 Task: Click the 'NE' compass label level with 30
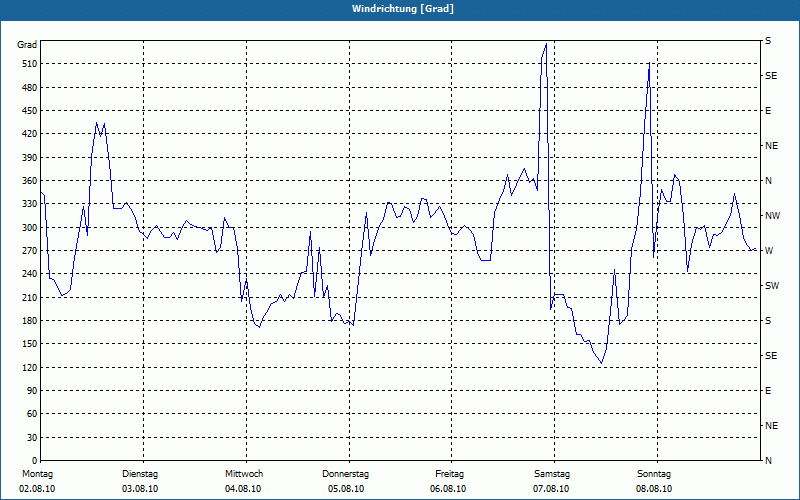point(771,426)
